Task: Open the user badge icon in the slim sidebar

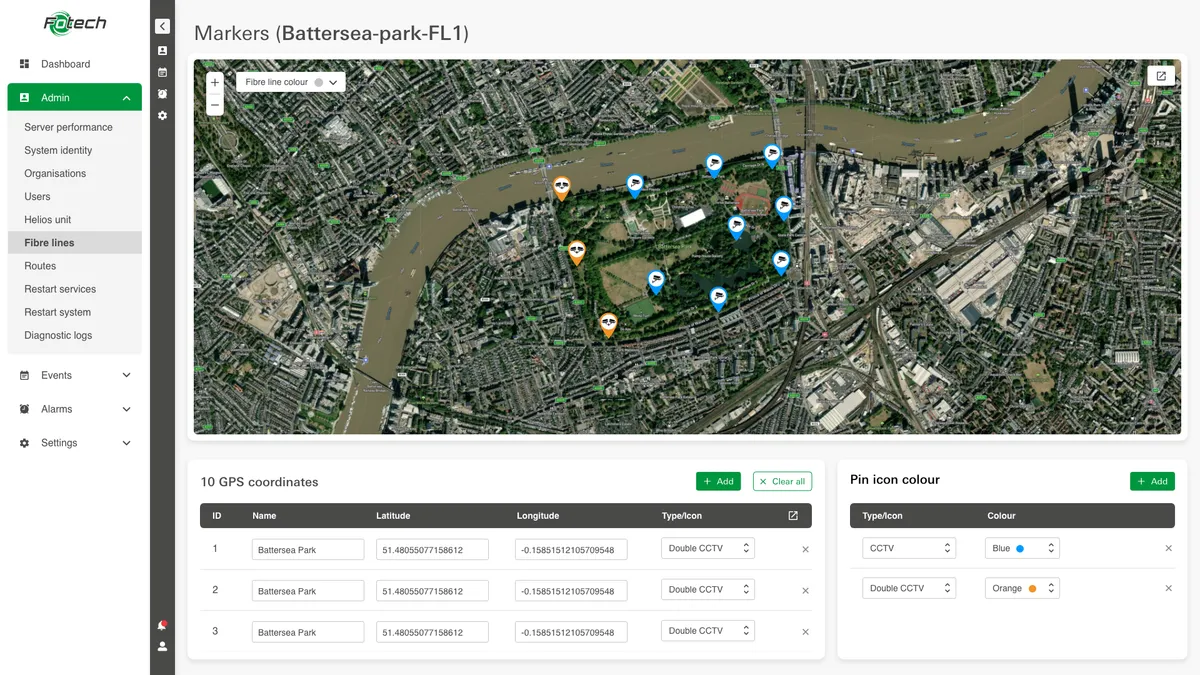Action: [162, 49]
